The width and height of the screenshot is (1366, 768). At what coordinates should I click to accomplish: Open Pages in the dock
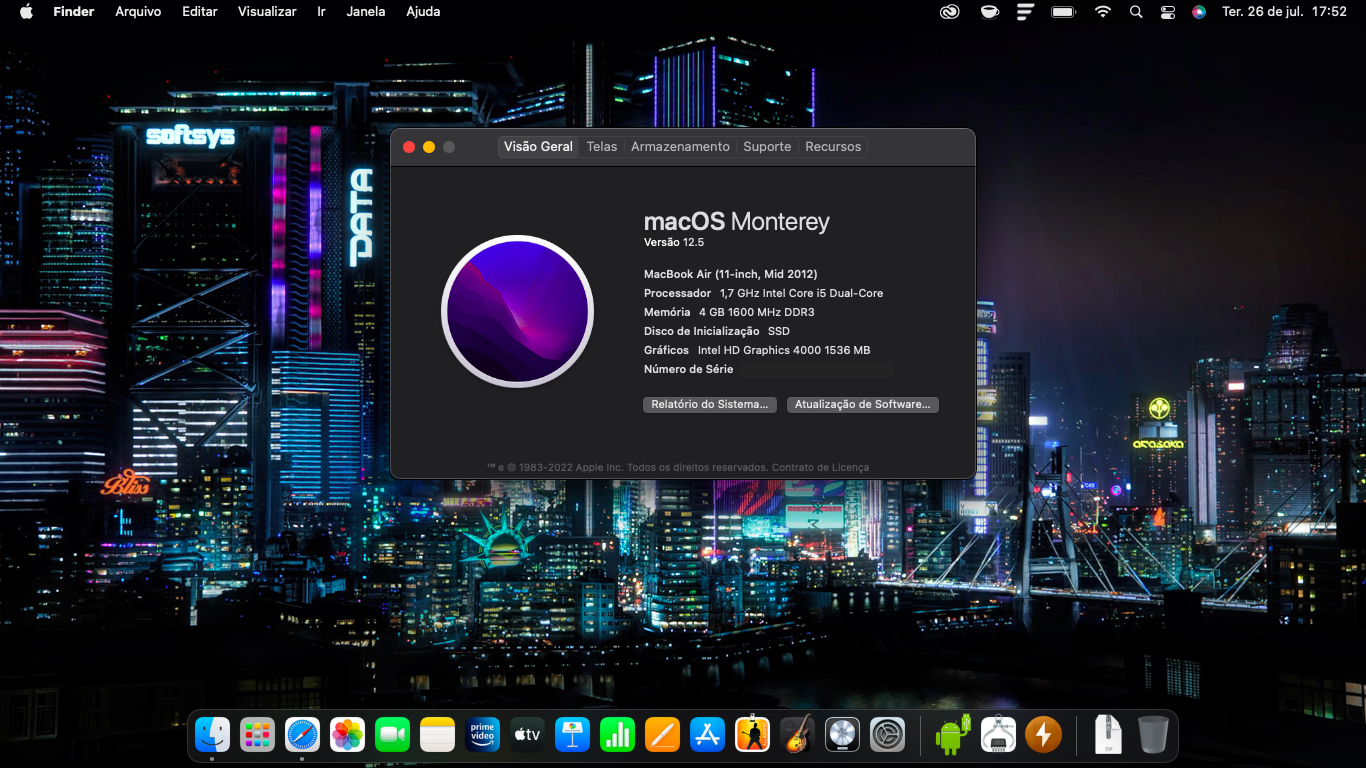pyautogui.click(x=662, y=735)
